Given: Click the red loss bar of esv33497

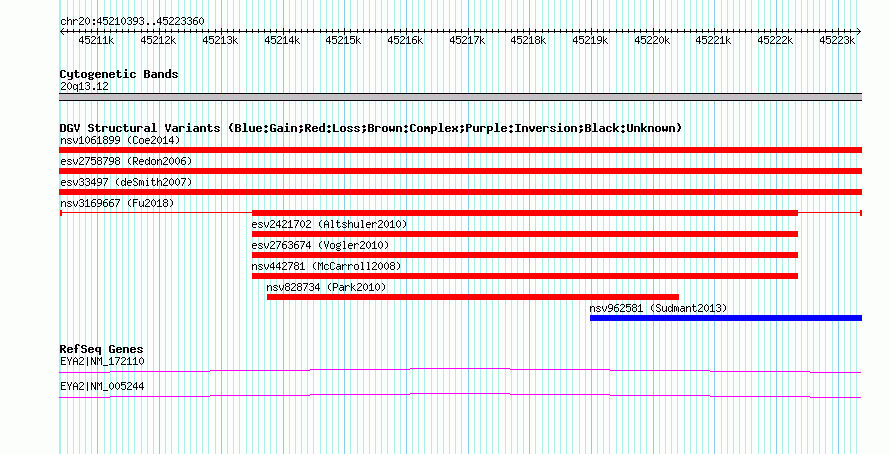Looking at the screenshot, I should tap(460, 192).
